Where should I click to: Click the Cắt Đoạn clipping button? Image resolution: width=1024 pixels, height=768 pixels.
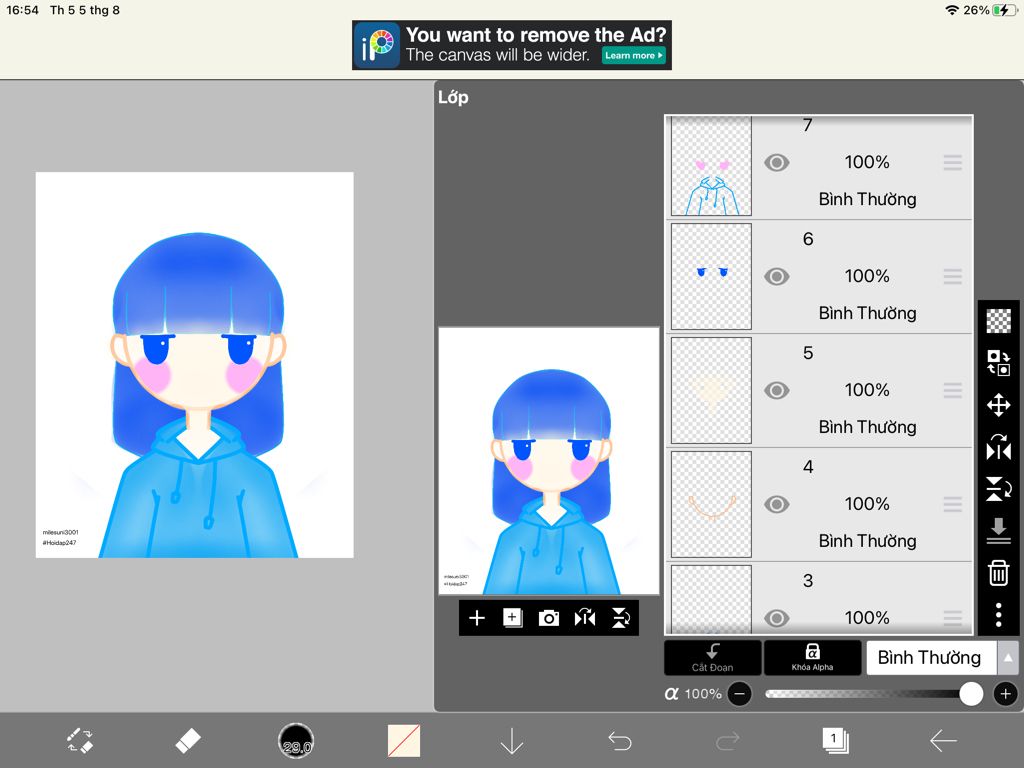click(x=712, y=658)
